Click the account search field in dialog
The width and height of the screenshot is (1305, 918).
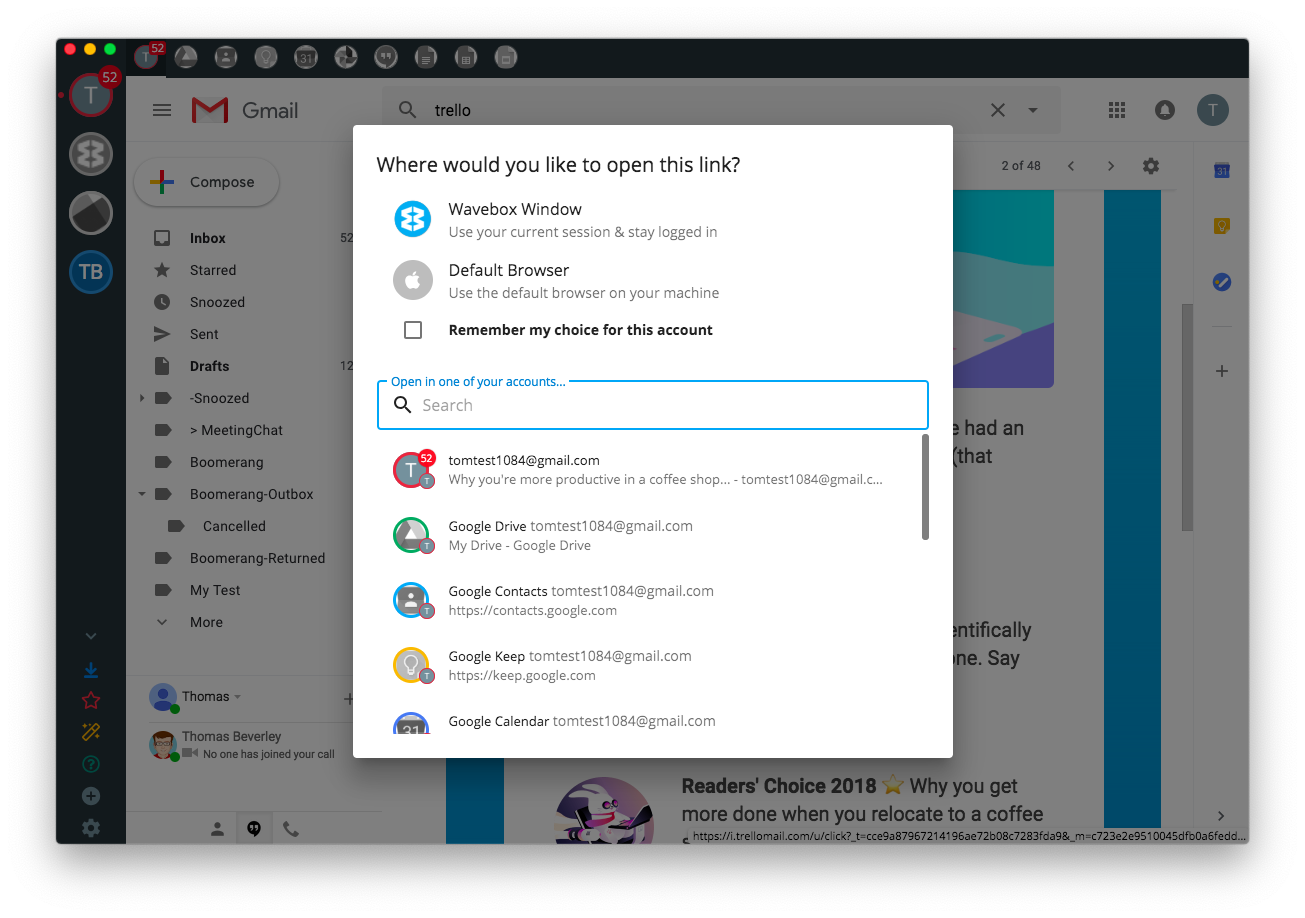coord(652,405)
